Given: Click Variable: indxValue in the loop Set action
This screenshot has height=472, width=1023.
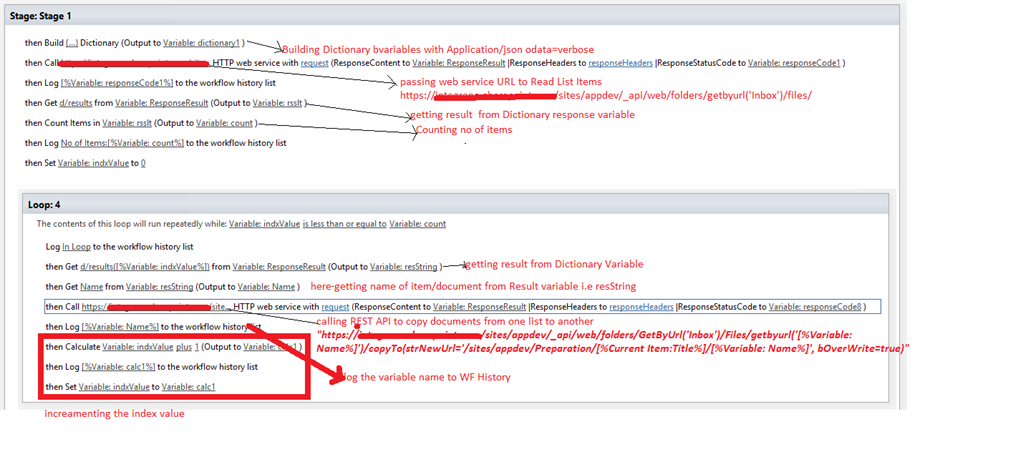Looking at the screenshot, I should click(114, 386).
